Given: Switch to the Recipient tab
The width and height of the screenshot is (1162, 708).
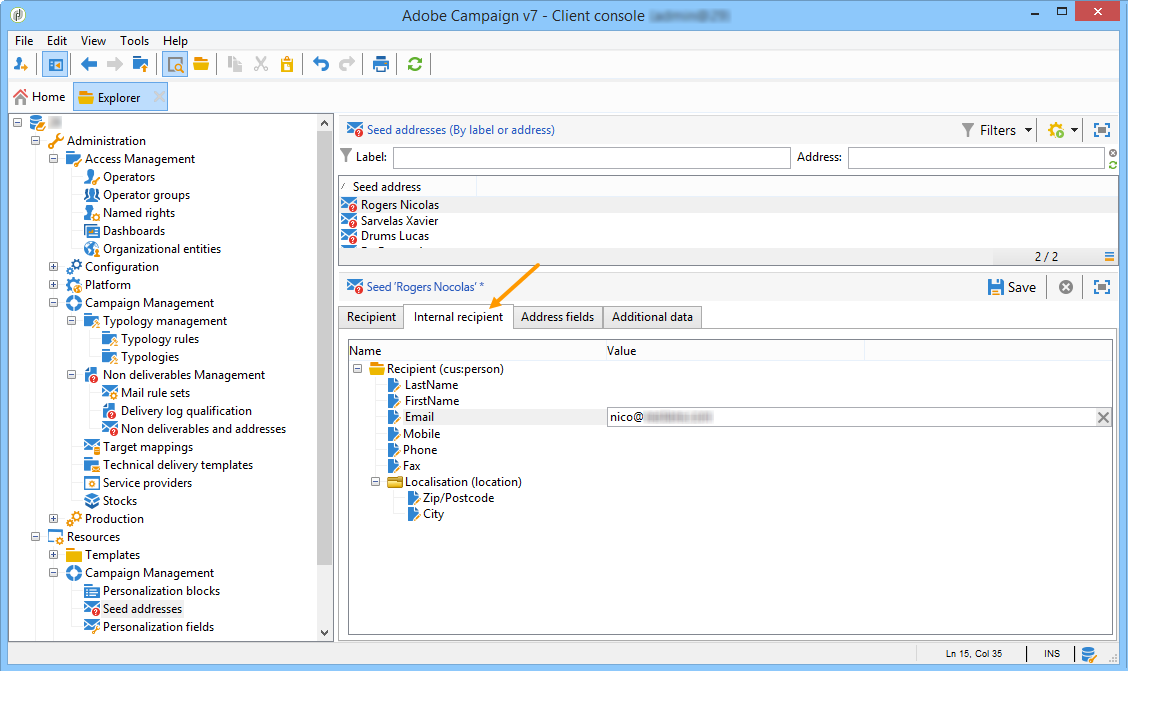Looking at the screenshot, I should 371,317.
